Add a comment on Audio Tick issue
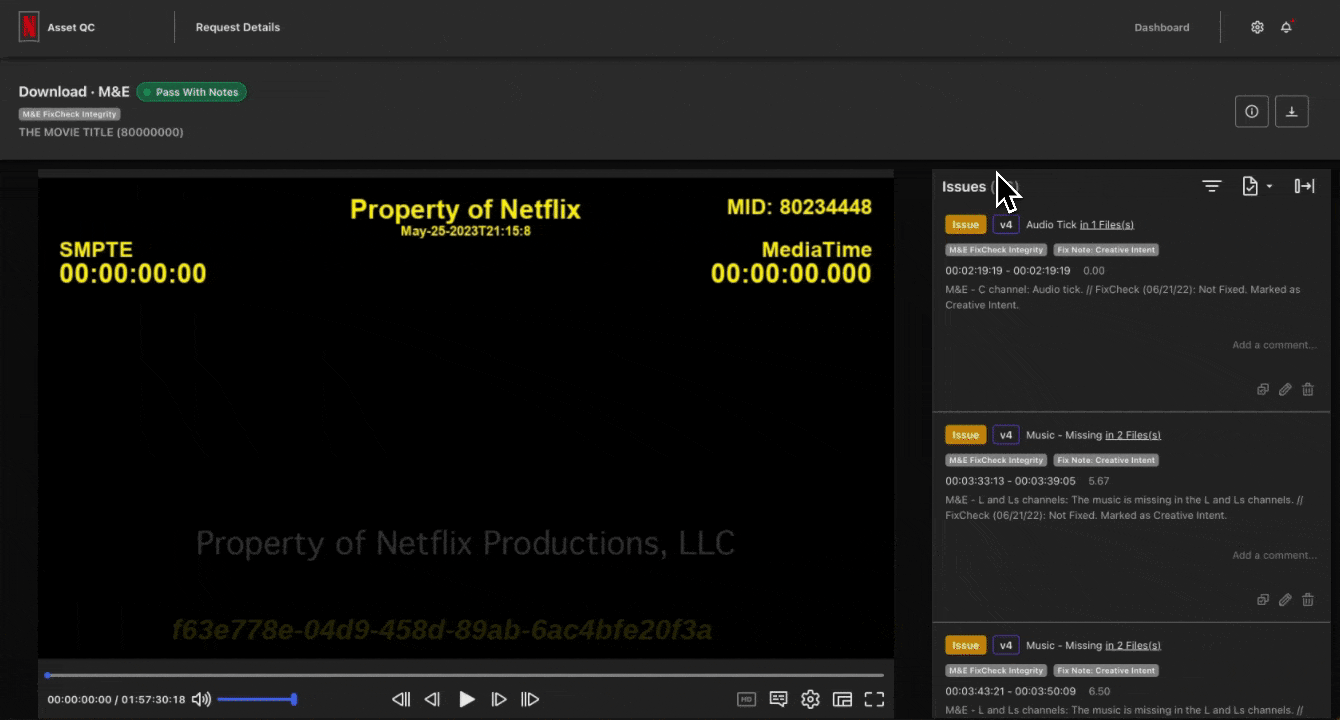 tap(1274, 345)
